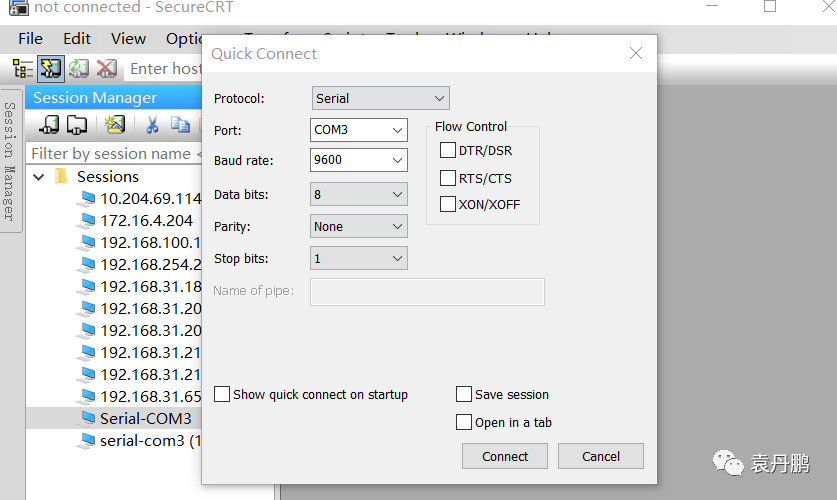
Task: Click the Session Manager tree toolbar icon
Action: coord(23,69)
